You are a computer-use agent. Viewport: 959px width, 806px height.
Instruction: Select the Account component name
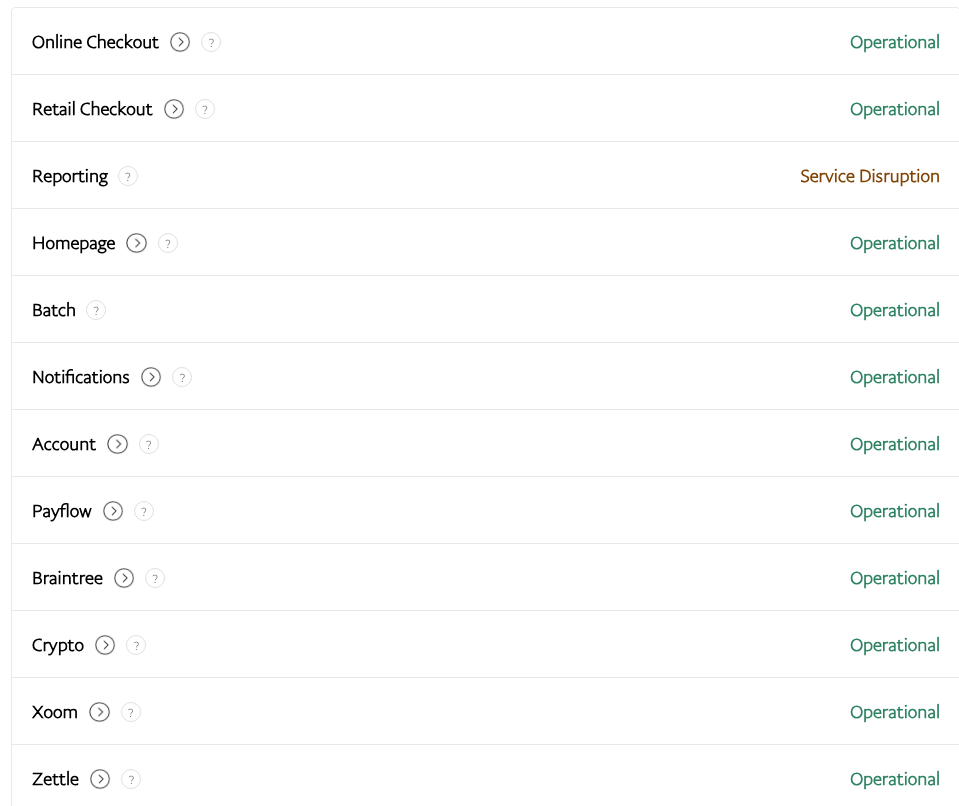(x=64, y=445)
